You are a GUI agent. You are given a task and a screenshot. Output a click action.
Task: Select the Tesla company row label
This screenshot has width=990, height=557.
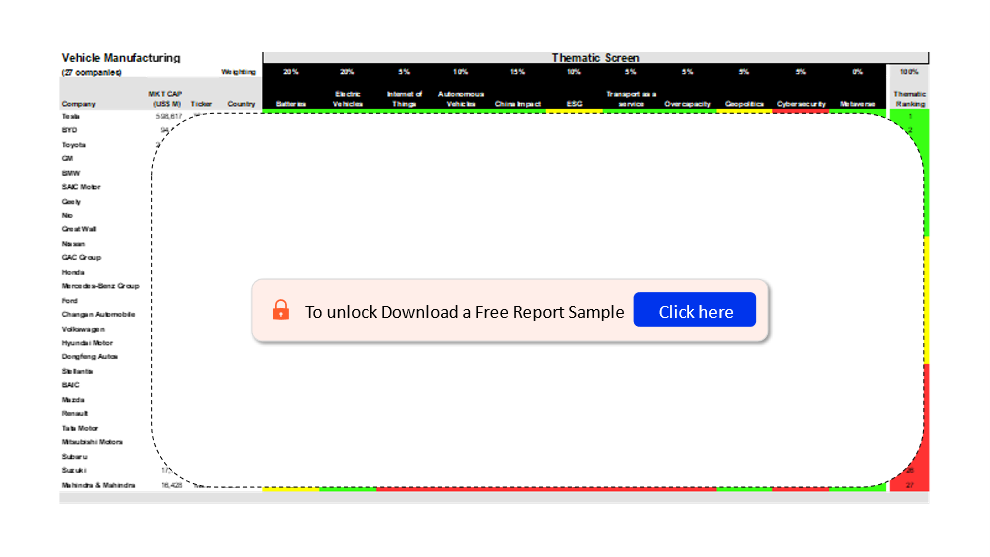pos(71,116)
